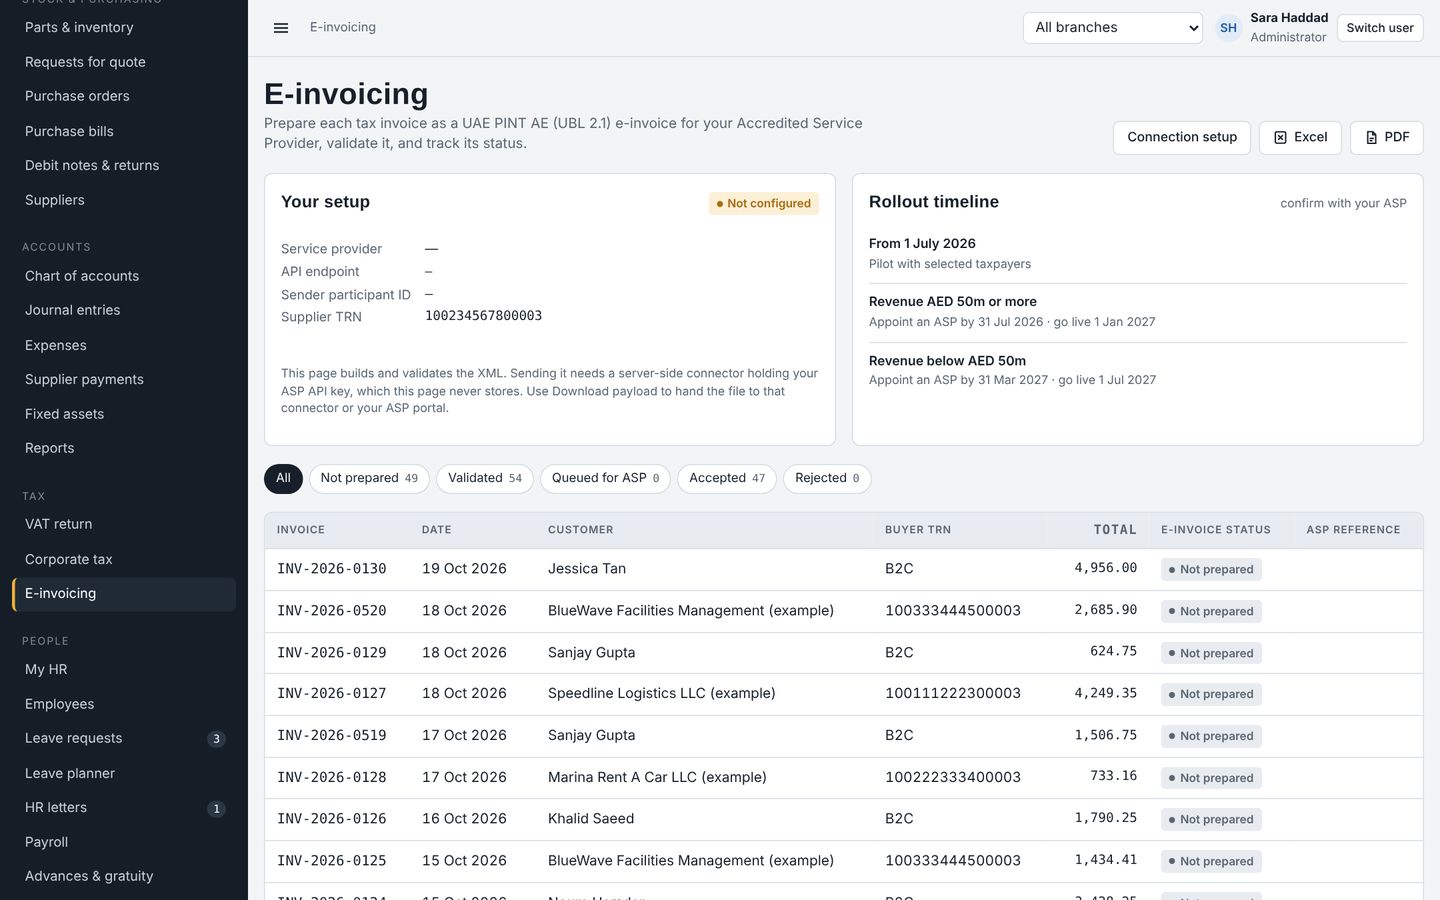Open Connection setup

tap(1182, 137)
